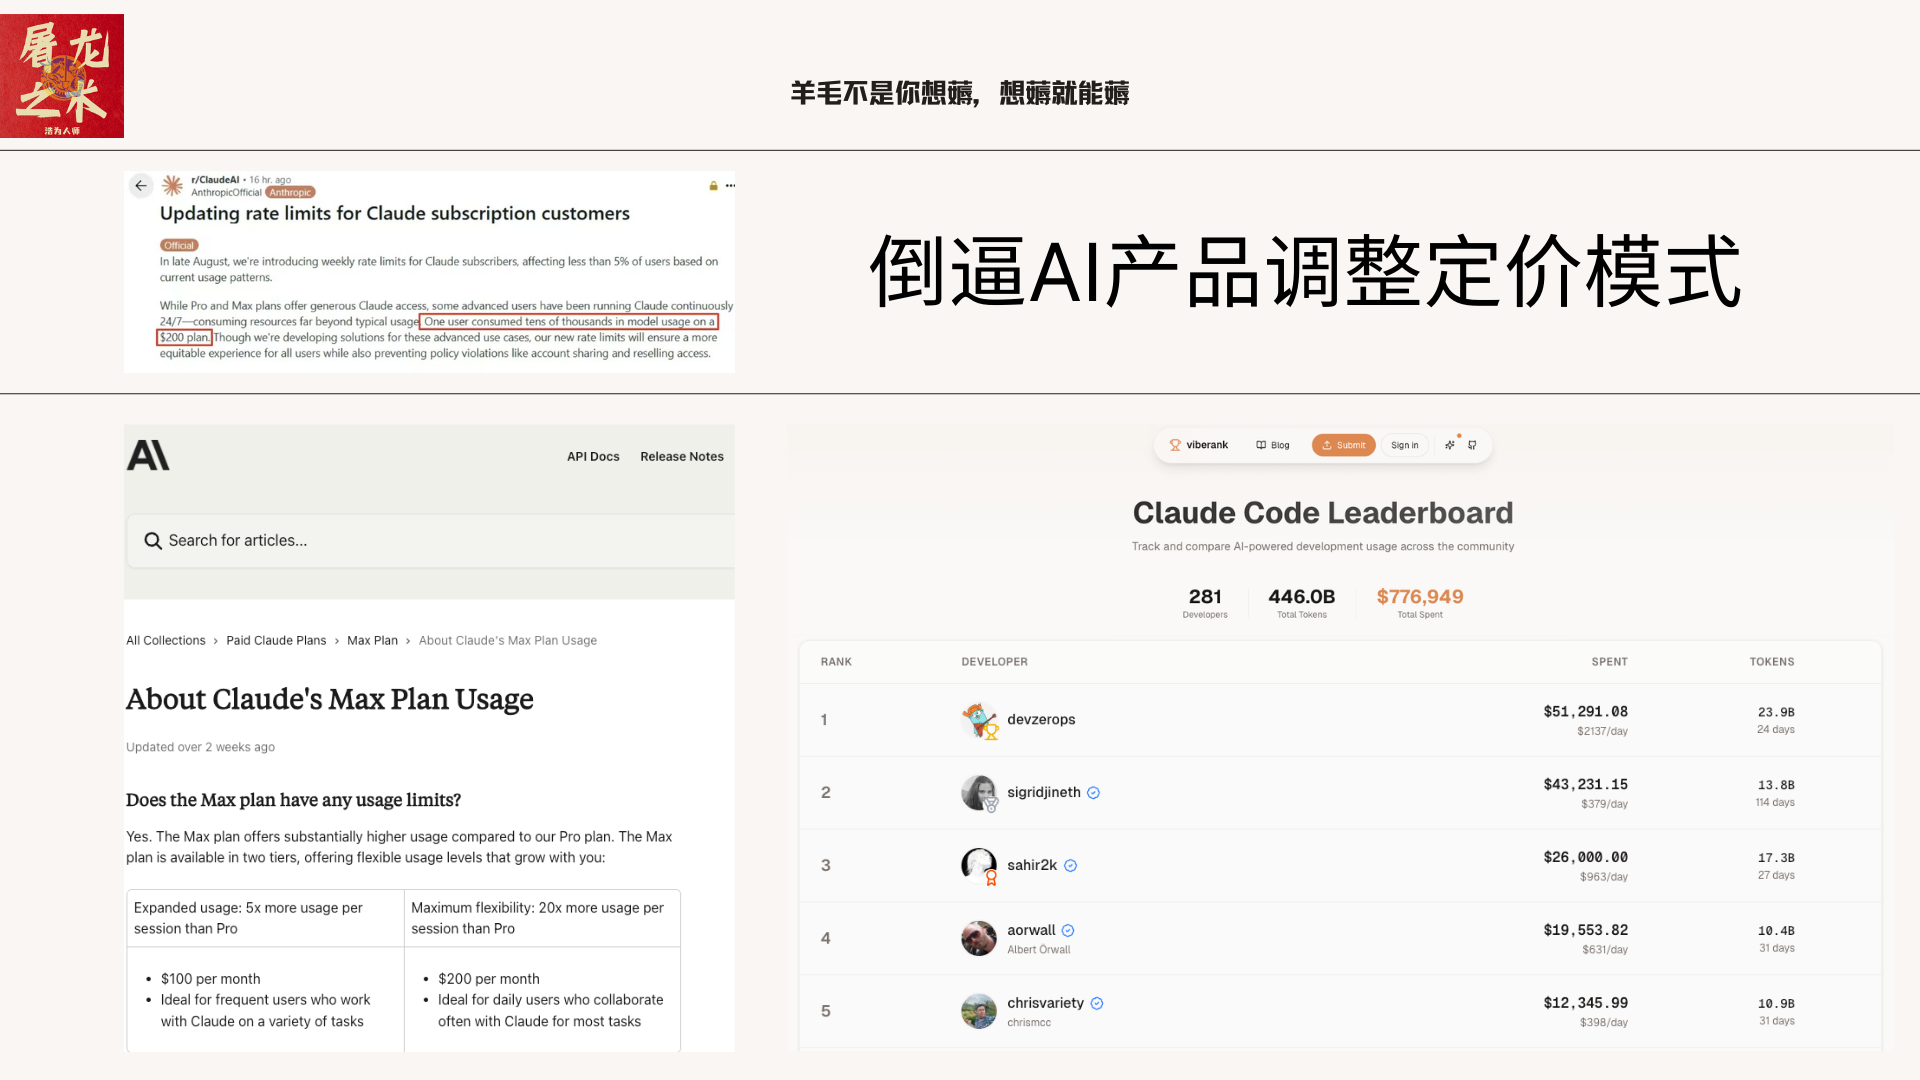
Task: Click the AnthropicOfficial username
Action: (226, 193)
